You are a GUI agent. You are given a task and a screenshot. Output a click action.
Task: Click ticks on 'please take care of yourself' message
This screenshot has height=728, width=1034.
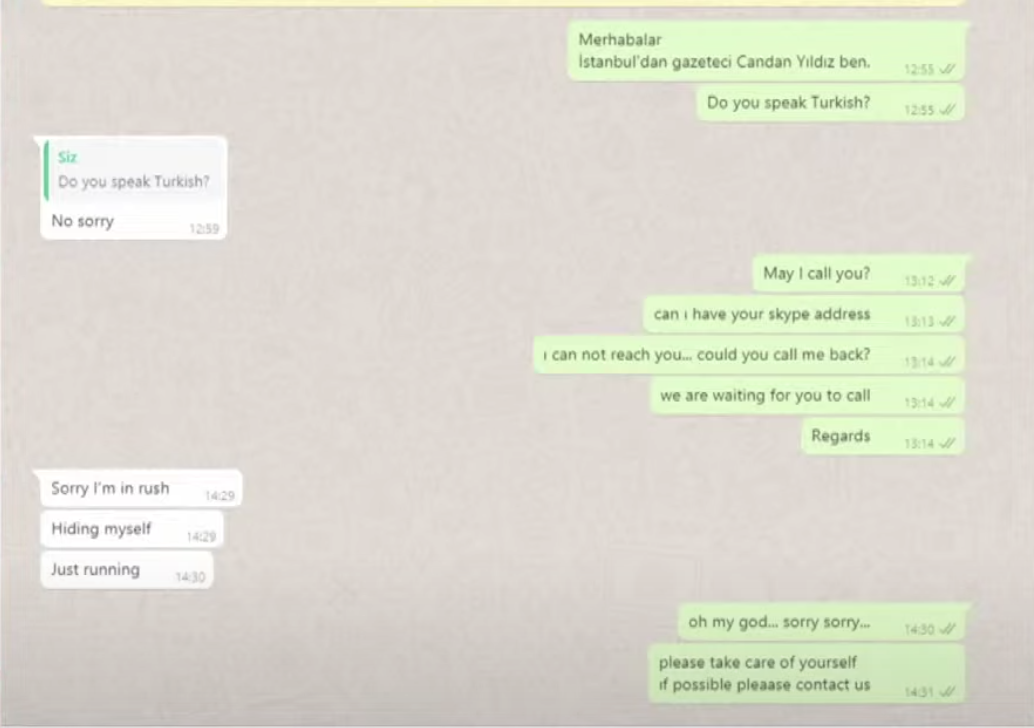947,692
